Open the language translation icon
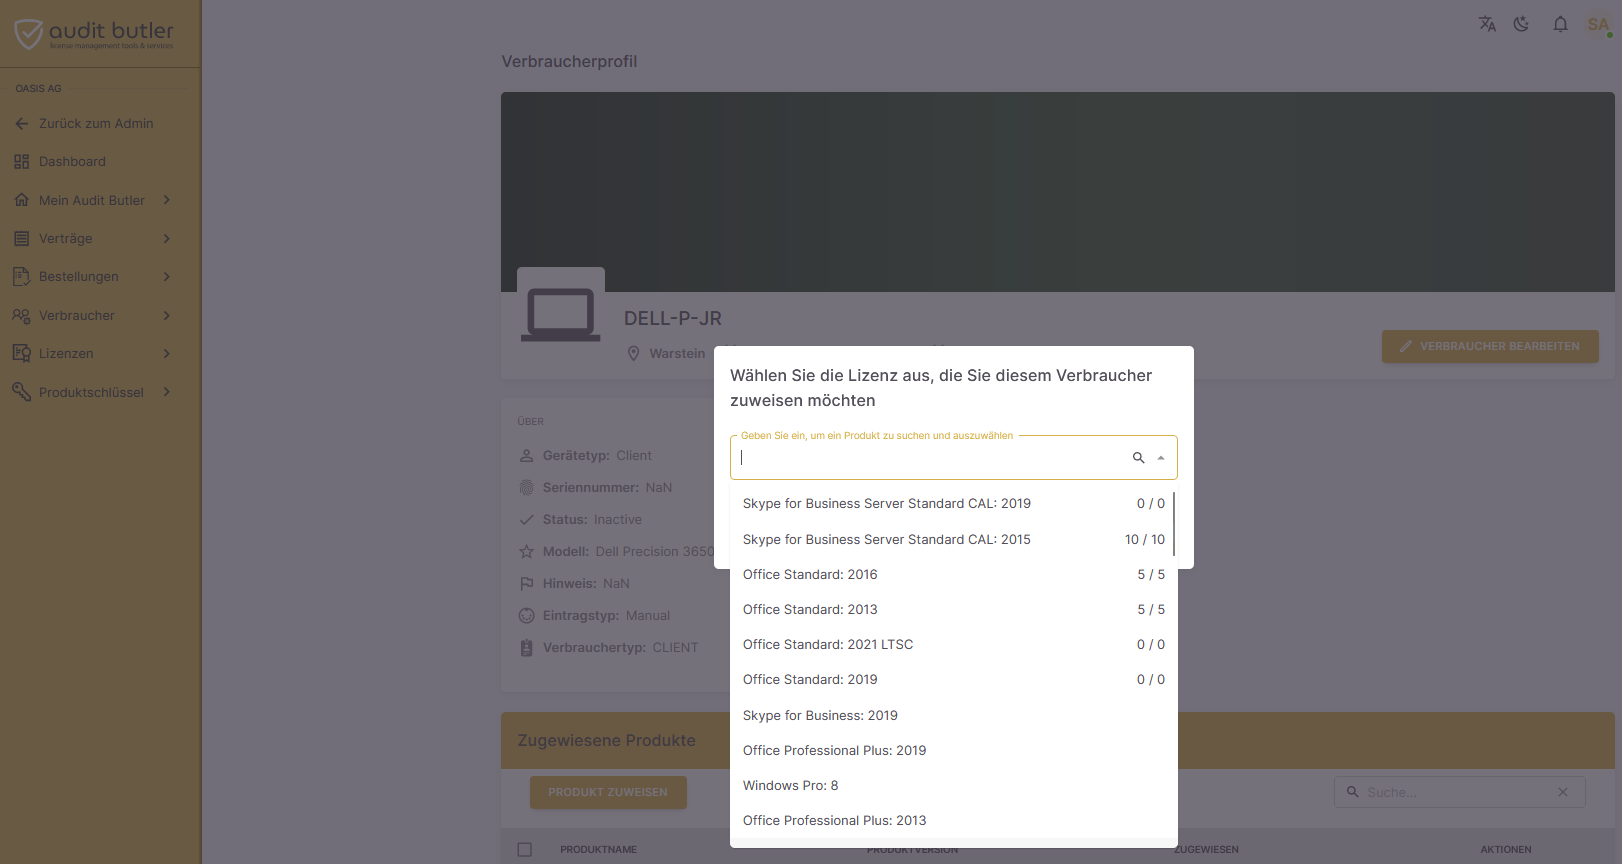Image resolution: width=1622 pixels, height=864 pixels. pyautogui.click(x=1487, y=24)
